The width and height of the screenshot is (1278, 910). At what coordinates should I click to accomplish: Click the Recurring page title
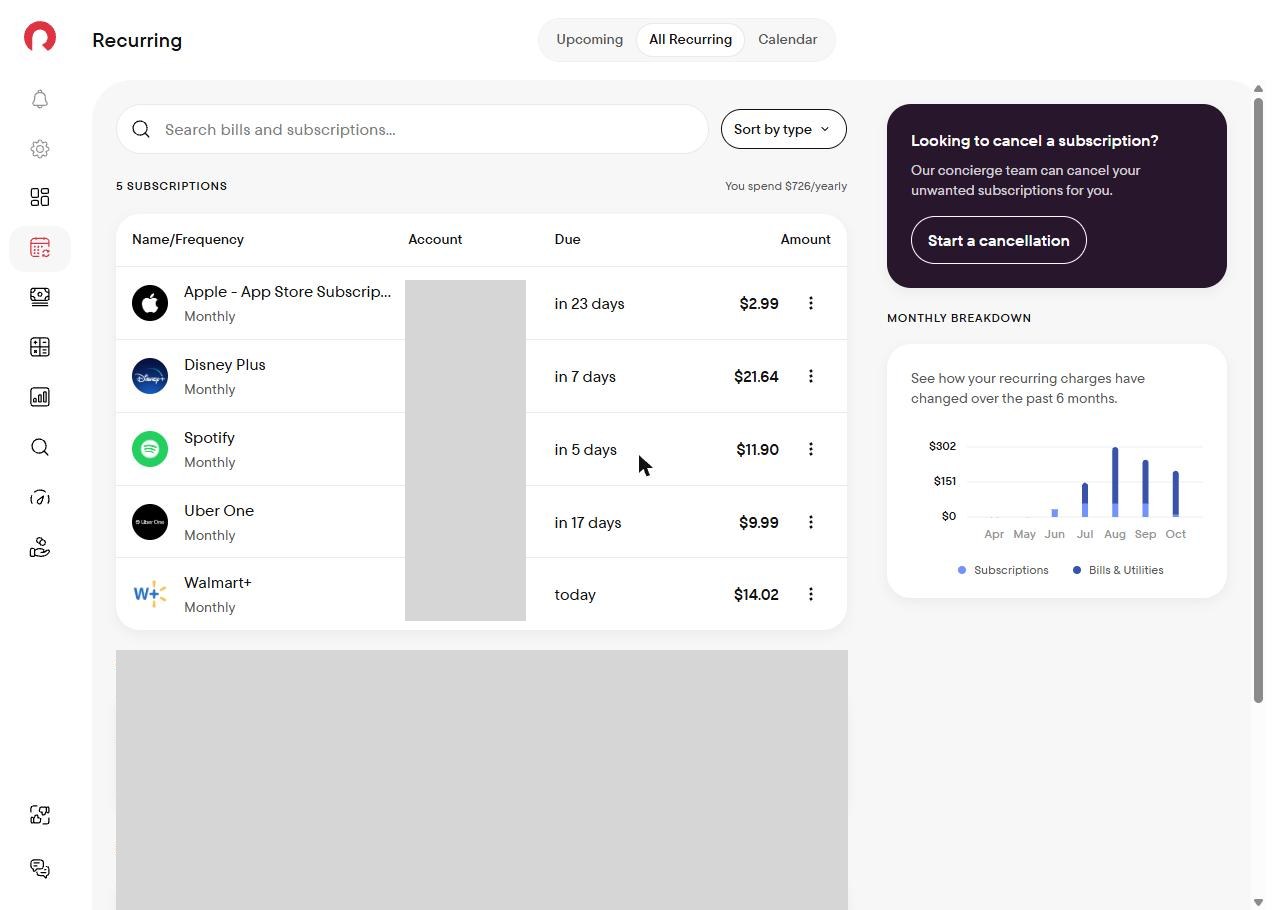(x=137, y=41)
